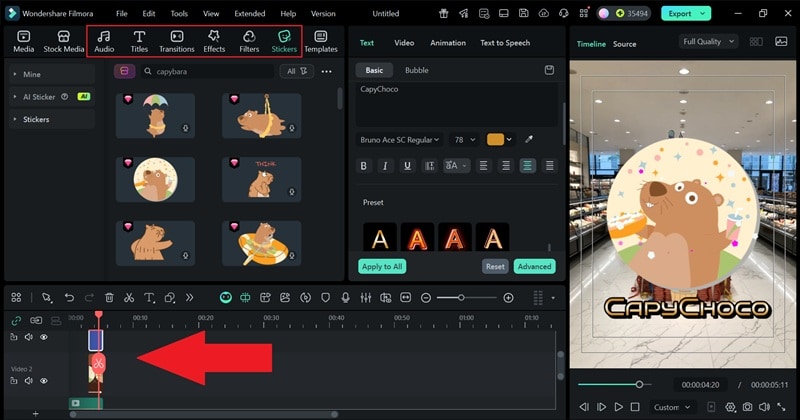800x420 pixels.
Task: Click the undo icon in timeline toolbar
Action: 69,298
